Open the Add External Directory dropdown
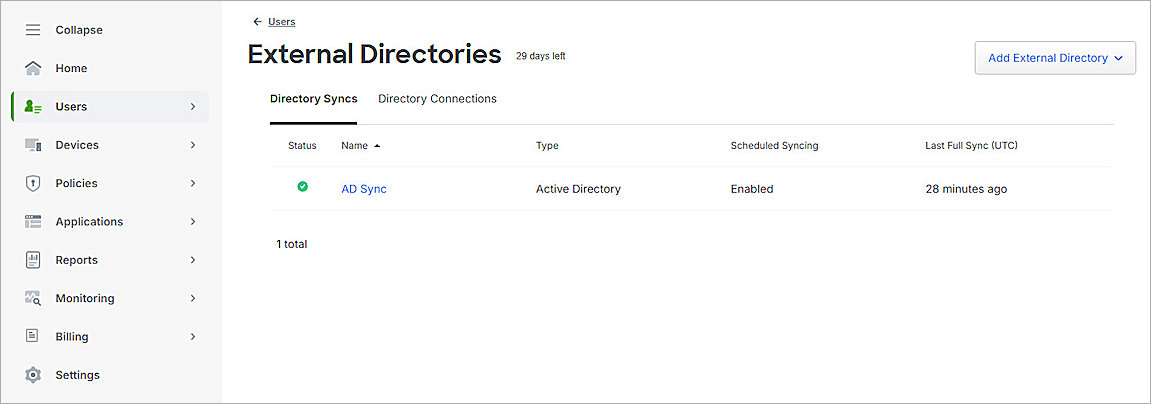 (1055, 58)
